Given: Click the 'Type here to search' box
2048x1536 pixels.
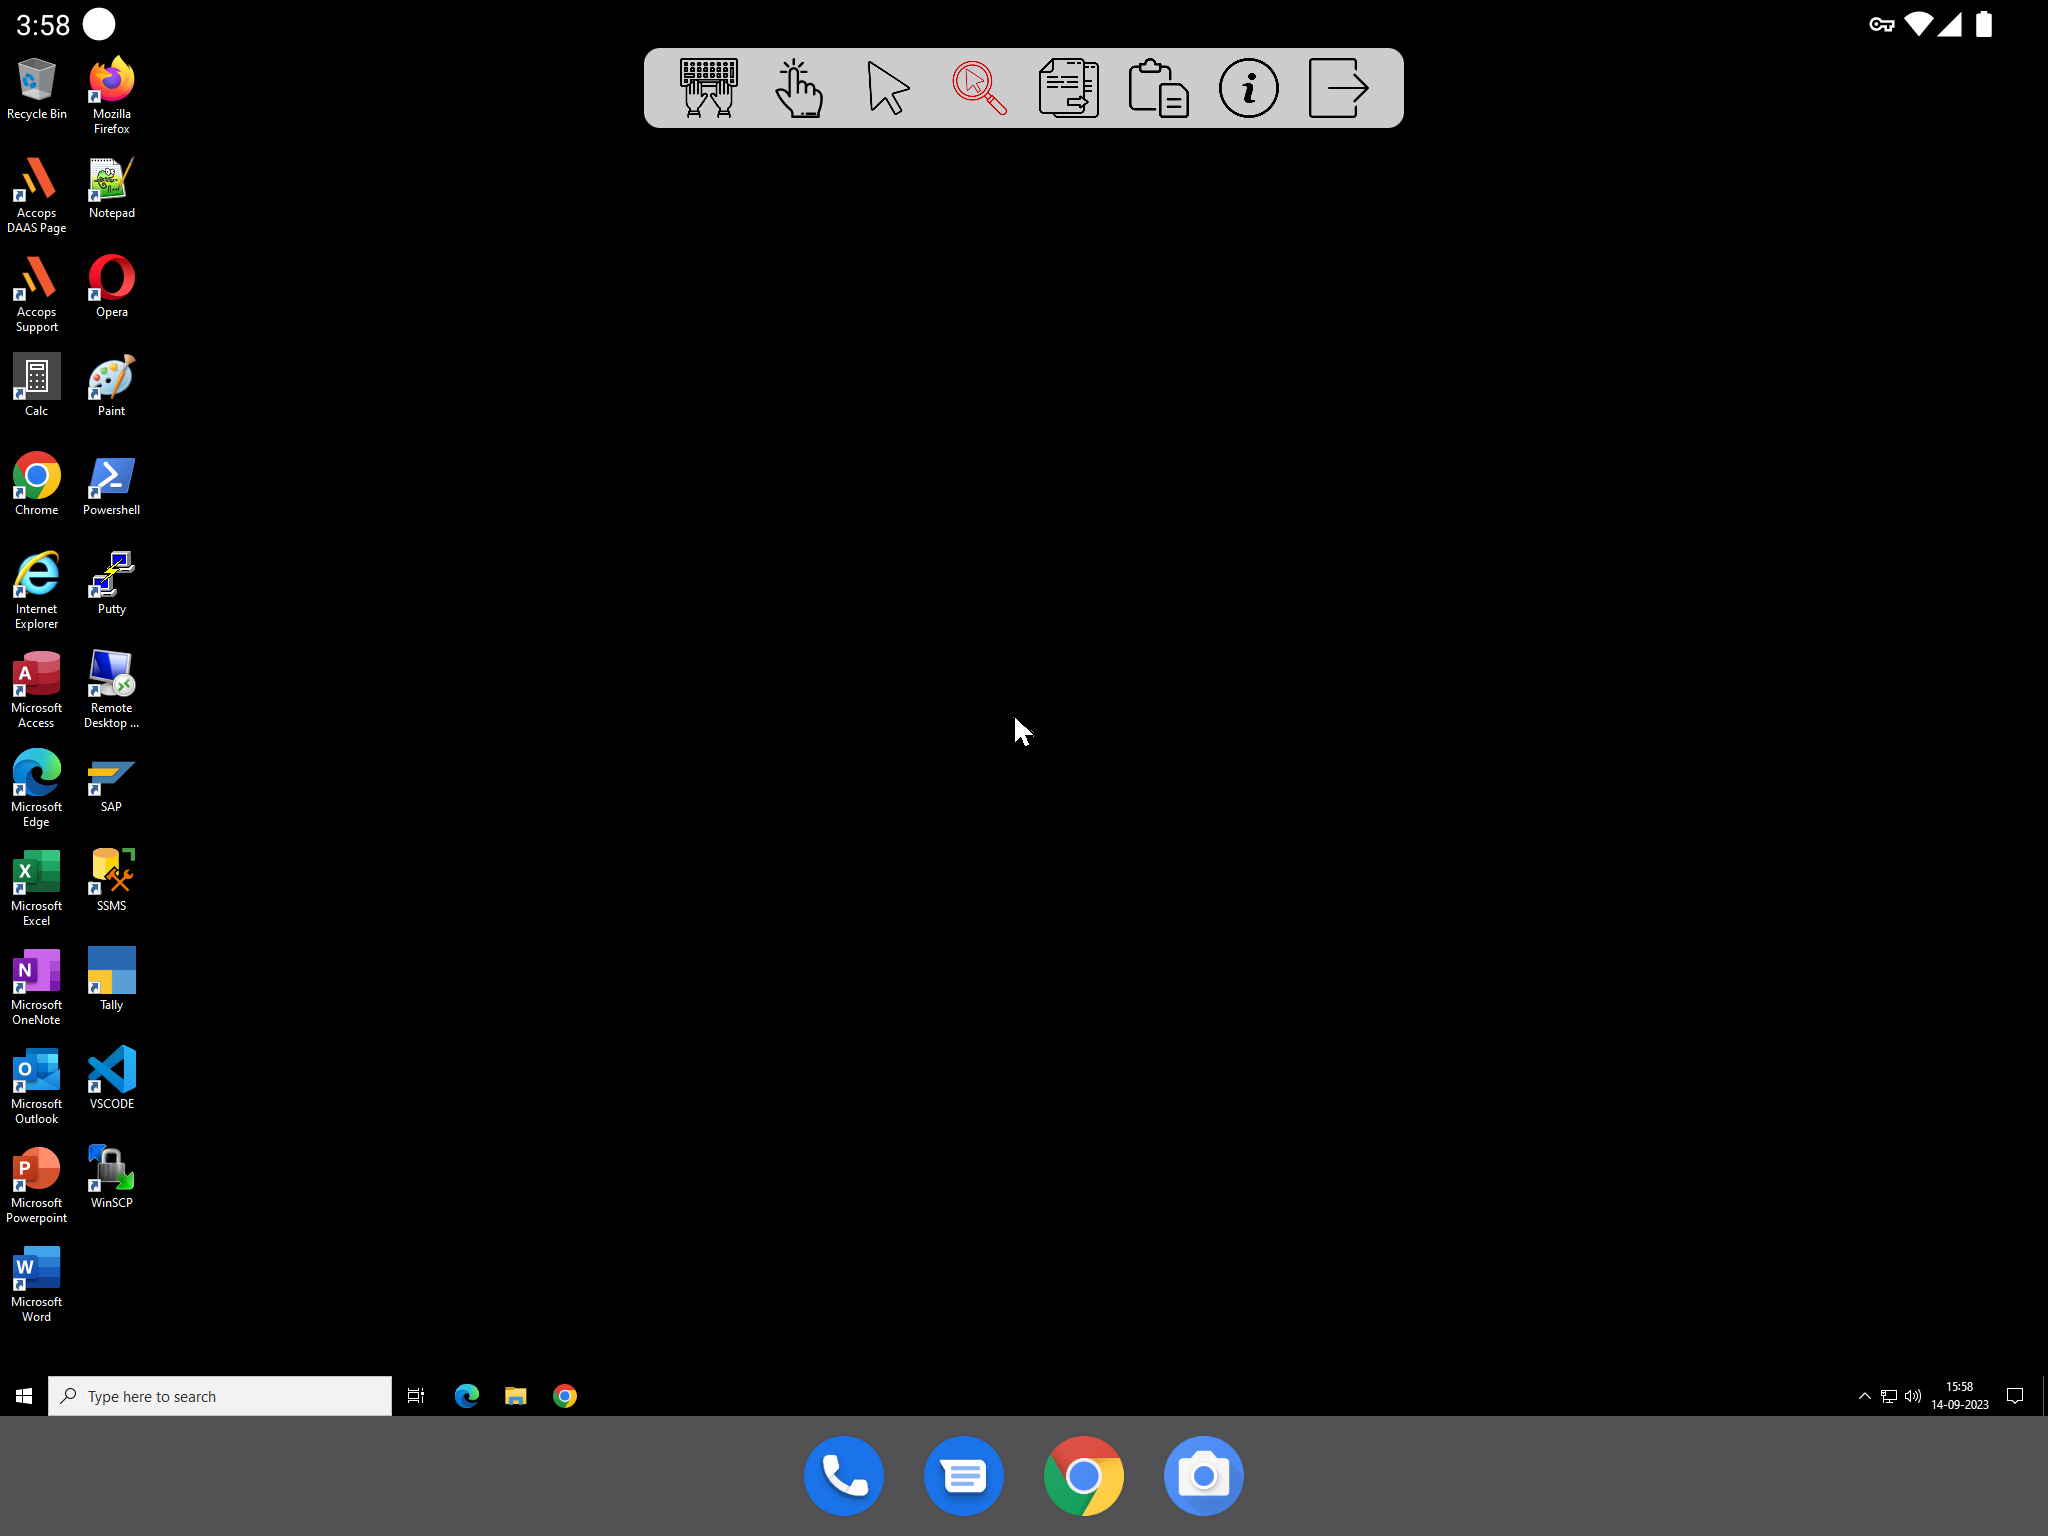Looking at the screenshot, I should (220, 1396).
